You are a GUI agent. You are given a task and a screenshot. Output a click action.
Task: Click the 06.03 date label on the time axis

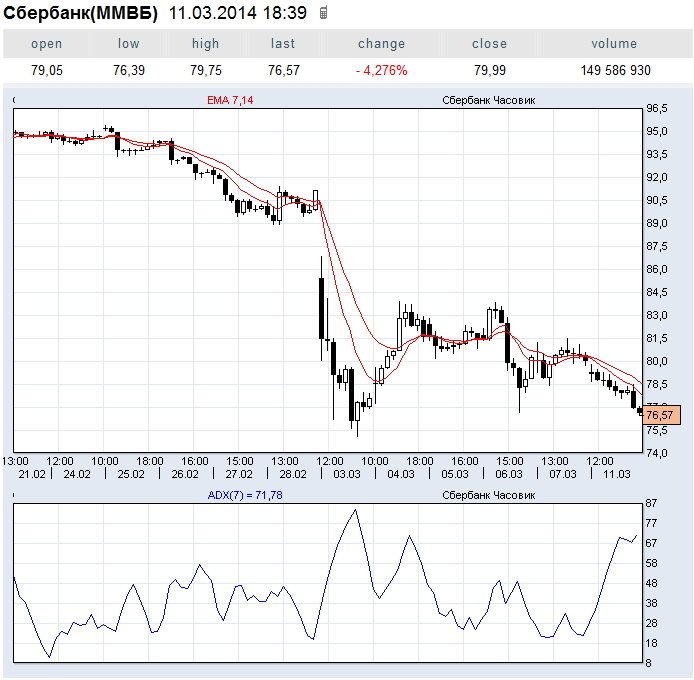tap(509, 474)
